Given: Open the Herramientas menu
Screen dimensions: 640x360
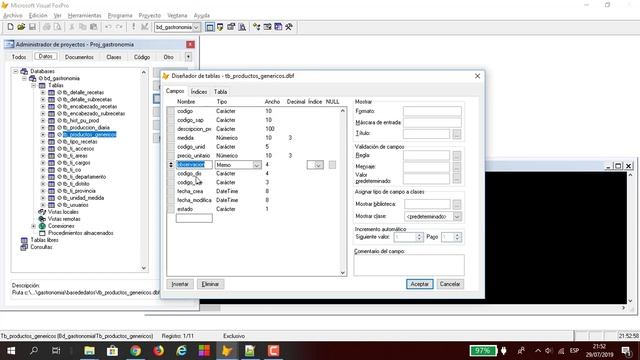Looking at the screenshot, I should pos(84,16).
